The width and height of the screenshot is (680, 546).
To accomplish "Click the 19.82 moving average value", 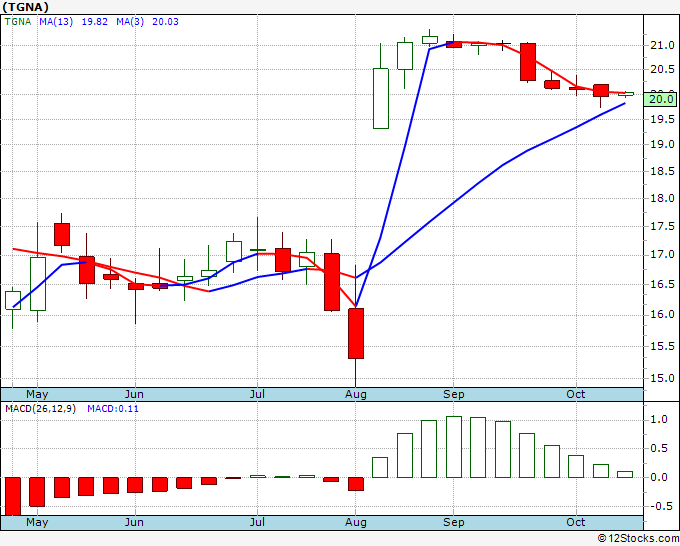I will (95, 22).
